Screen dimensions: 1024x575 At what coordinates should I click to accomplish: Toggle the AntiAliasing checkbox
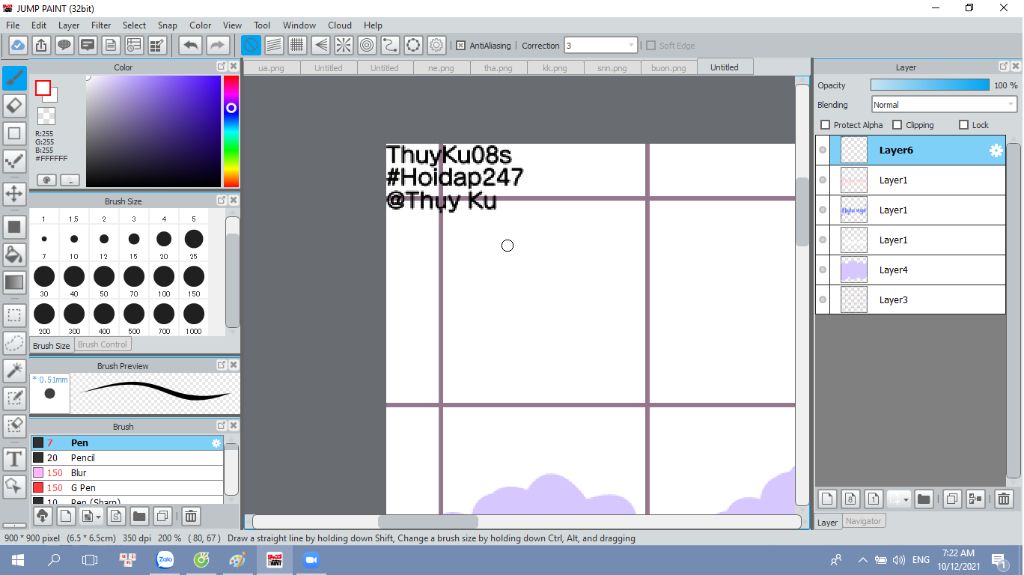pos(460,46)
